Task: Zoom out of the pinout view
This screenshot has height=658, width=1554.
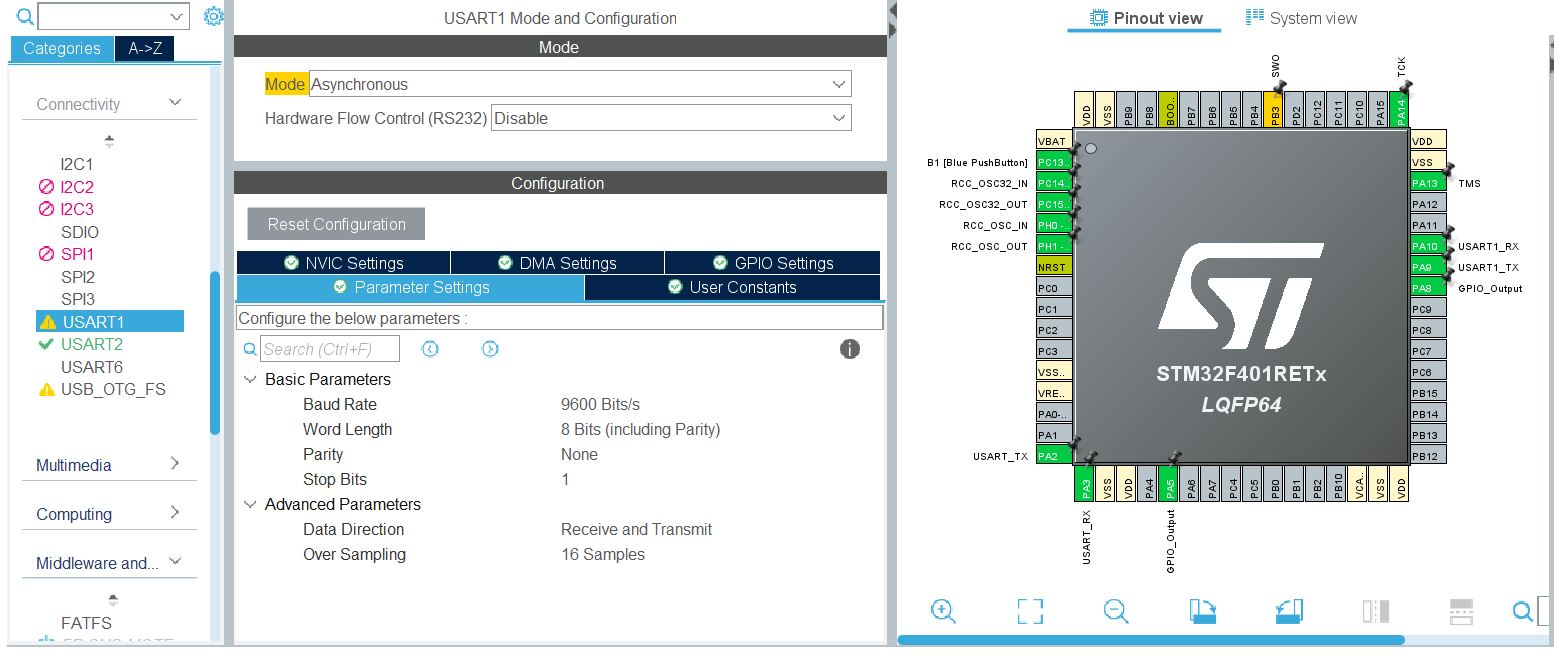Action: [1115, 610]
